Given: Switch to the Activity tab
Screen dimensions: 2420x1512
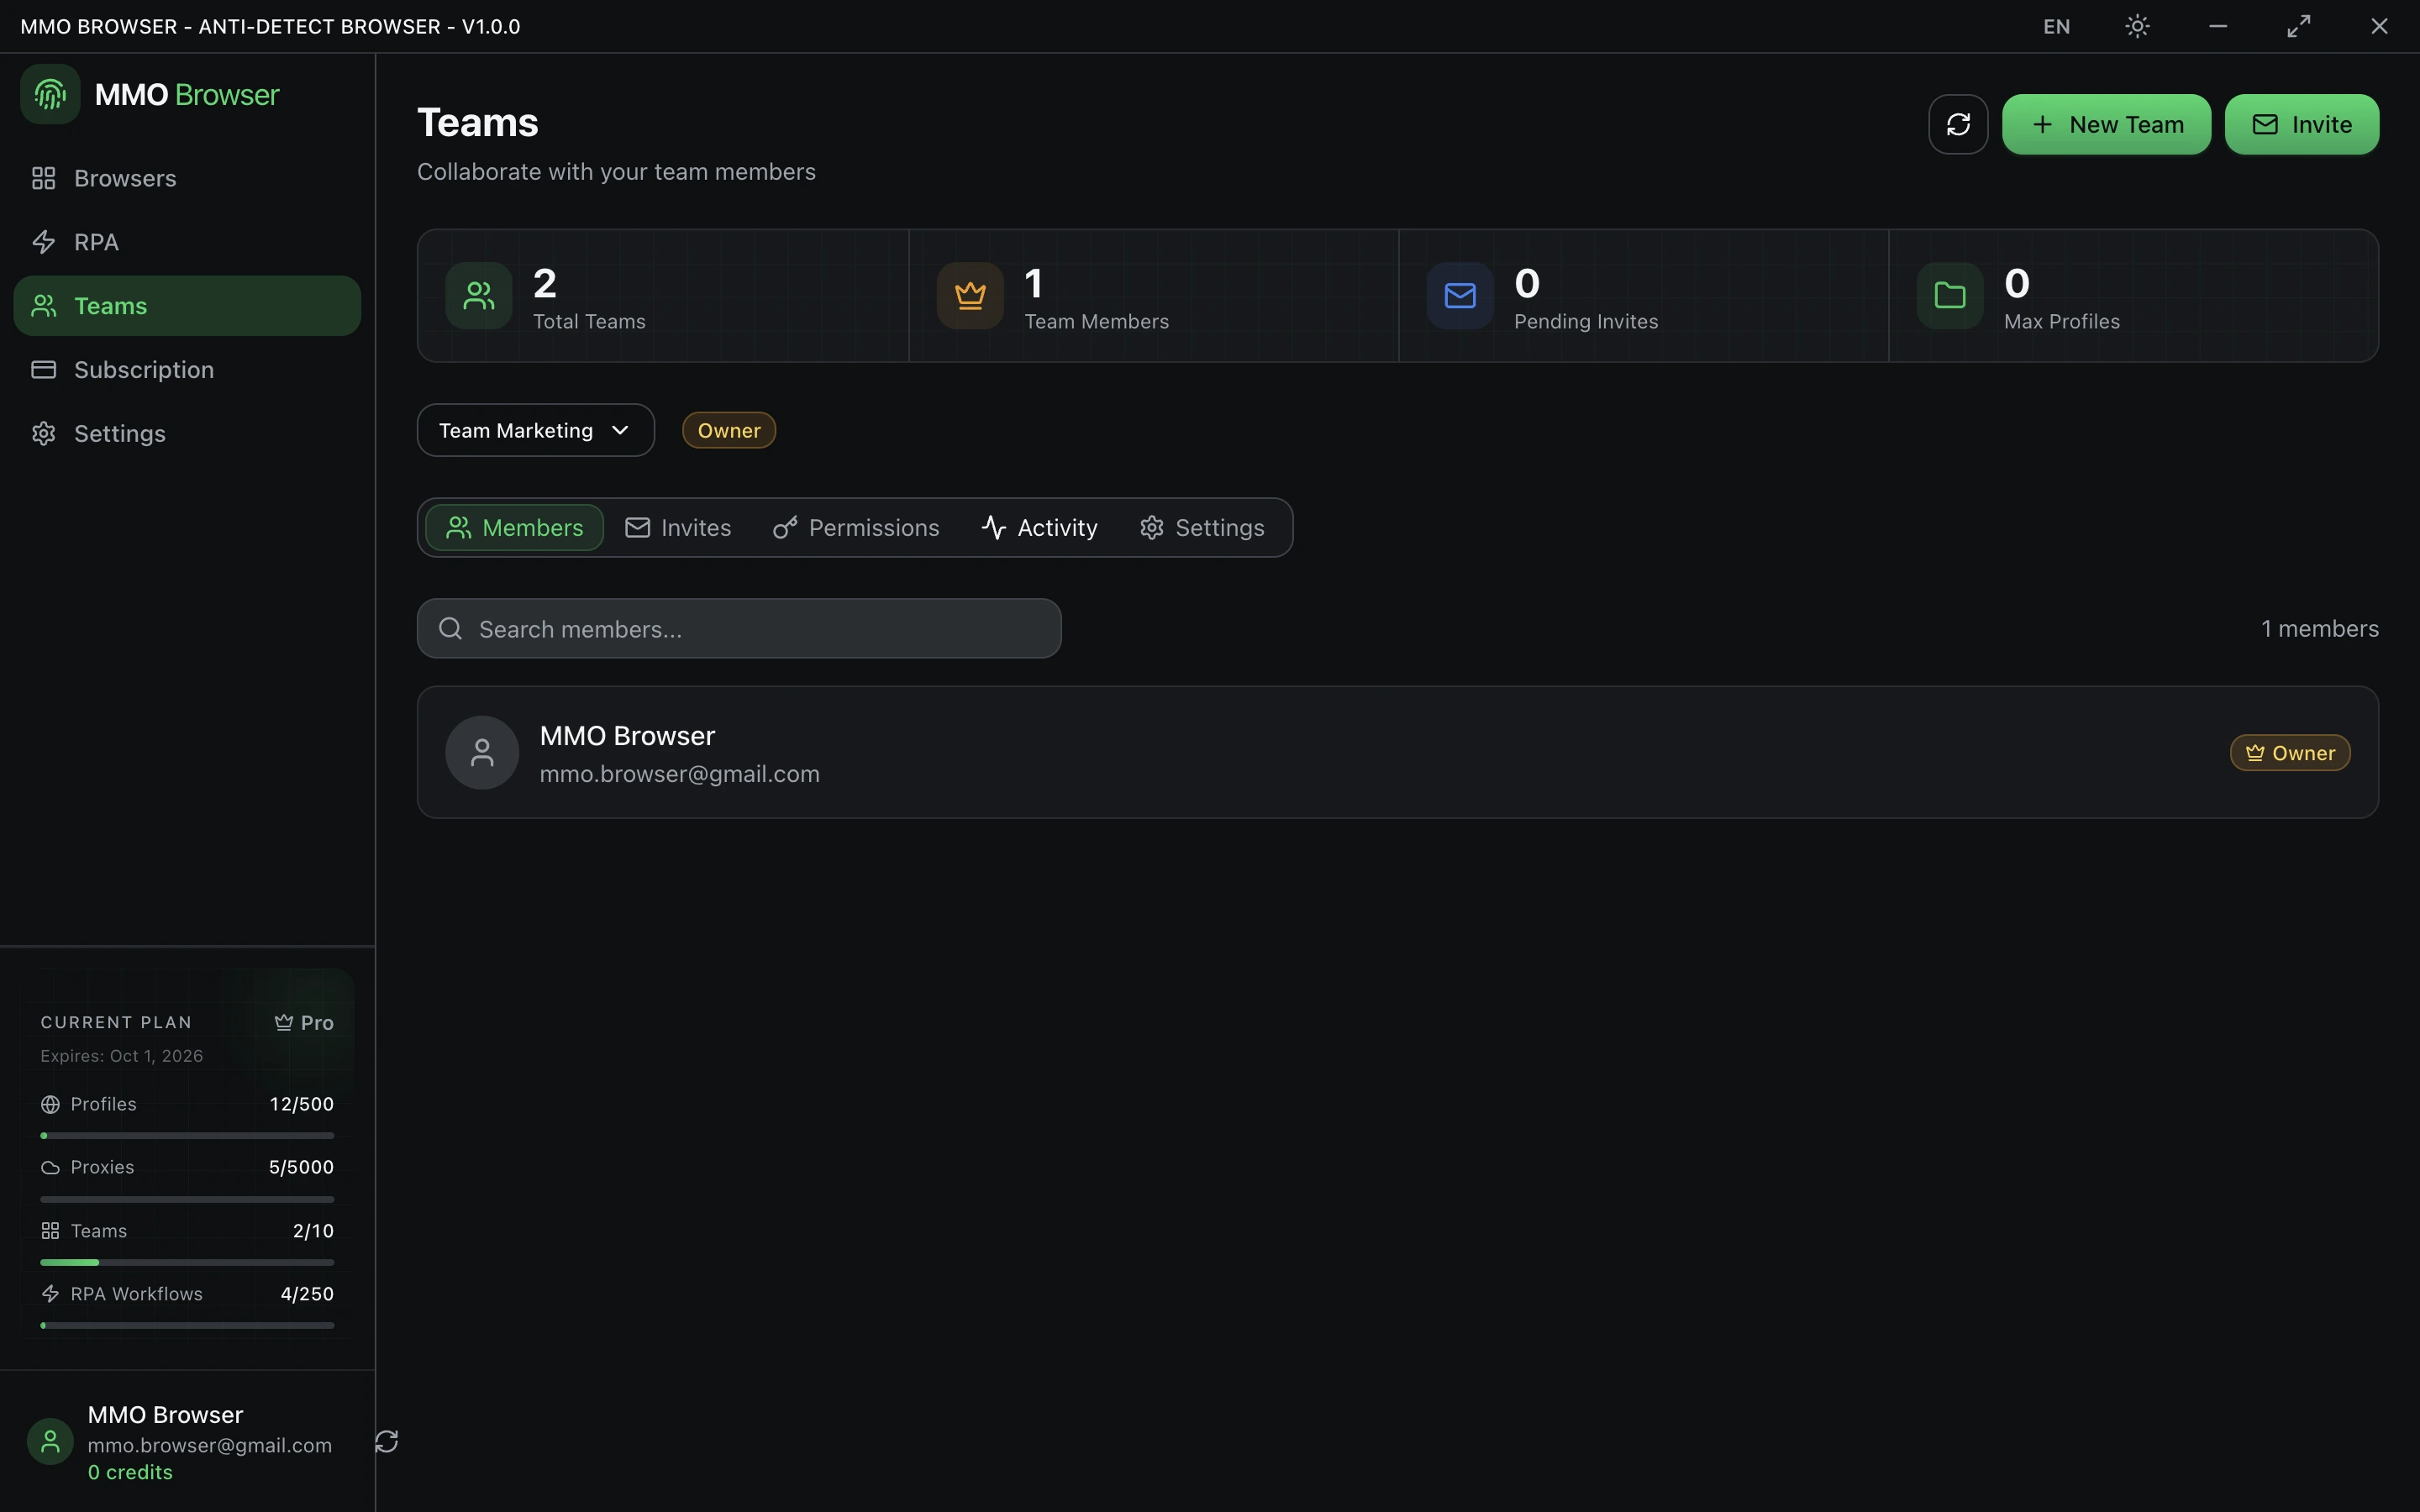Looking at the screenshot, I should [1039, 527].
